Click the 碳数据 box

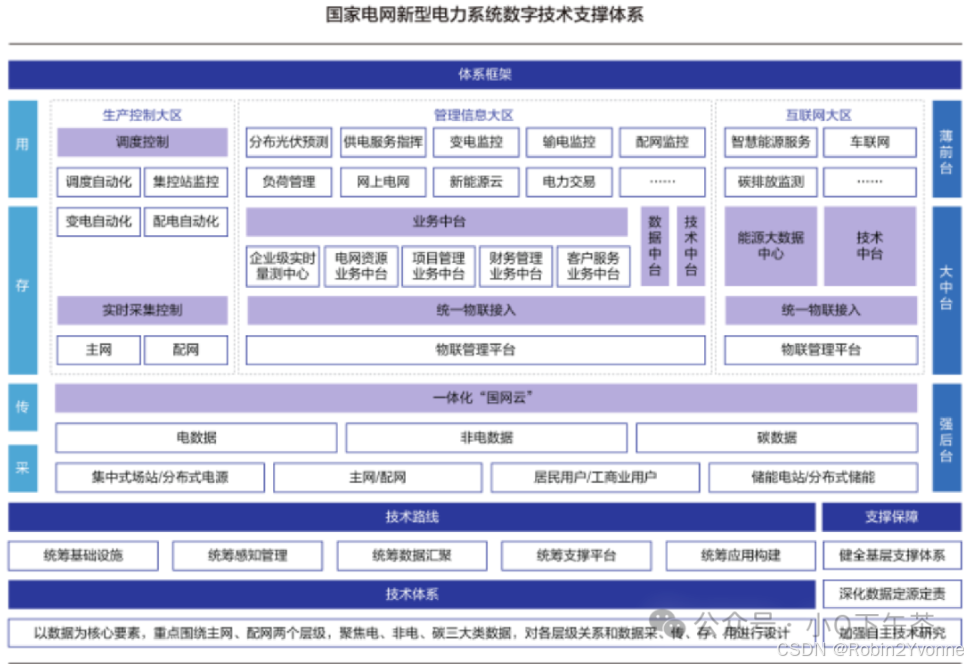(x=777, y=437)
